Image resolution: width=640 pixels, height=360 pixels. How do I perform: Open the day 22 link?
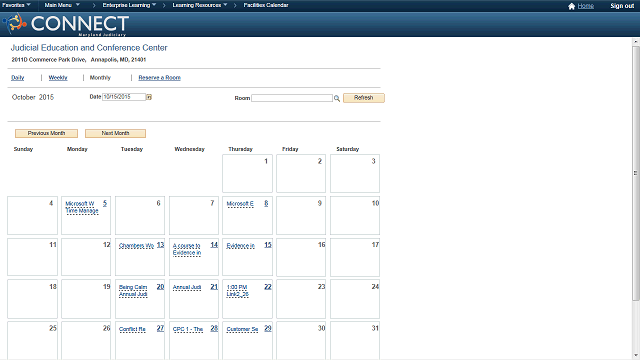click(x=268, y=287)
